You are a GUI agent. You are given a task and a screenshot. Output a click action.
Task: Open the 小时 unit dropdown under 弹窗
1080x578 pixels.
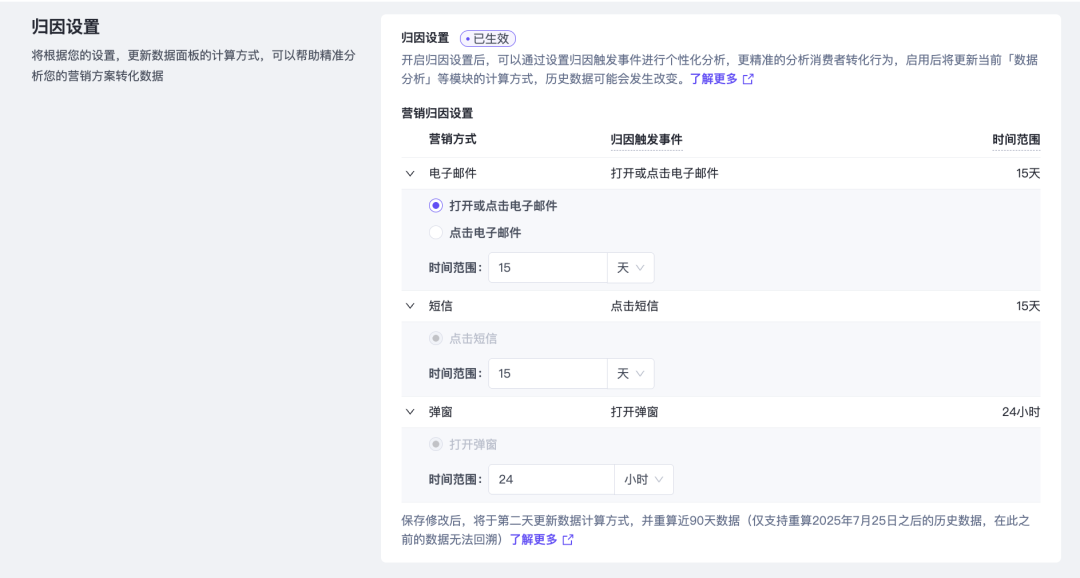pyautogui.click(x=643, y=480)
